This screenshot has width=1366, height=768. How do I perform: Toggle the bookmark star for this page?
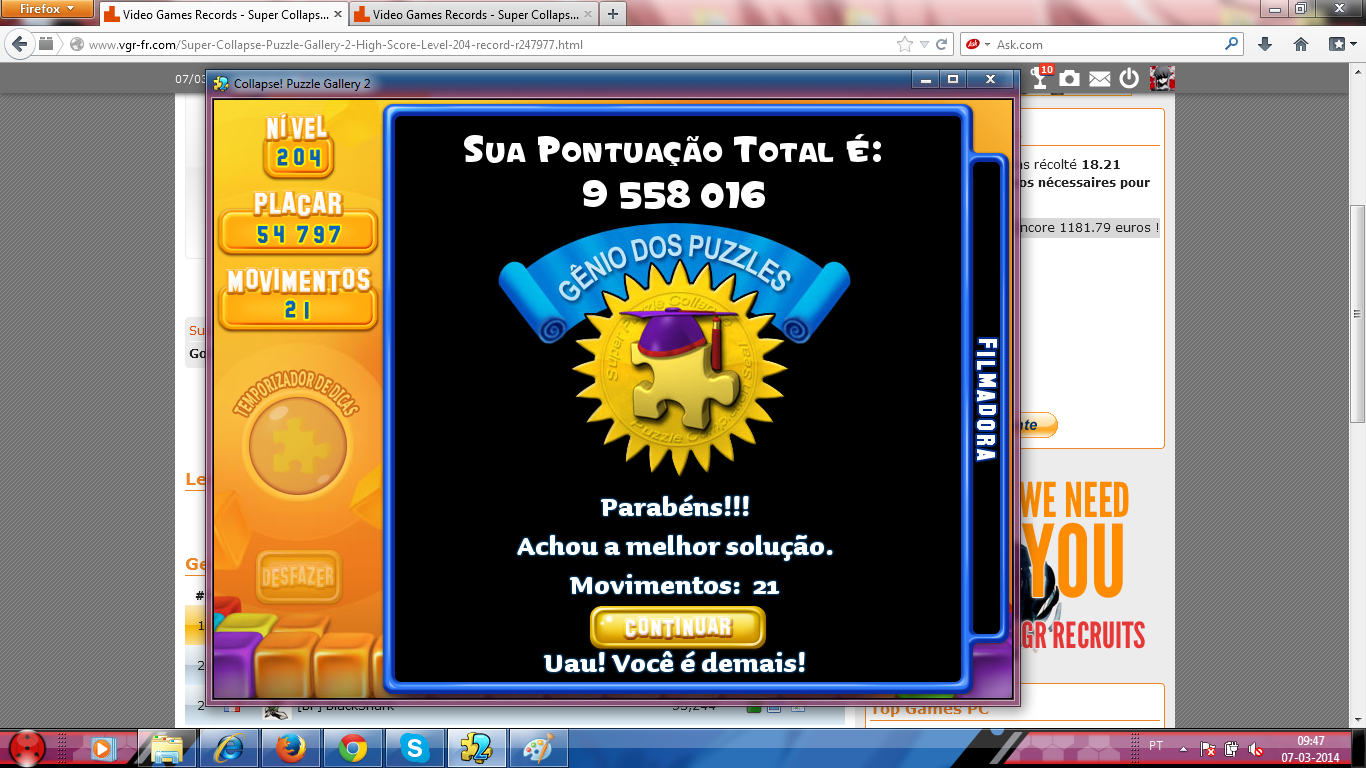coord(905,45)
